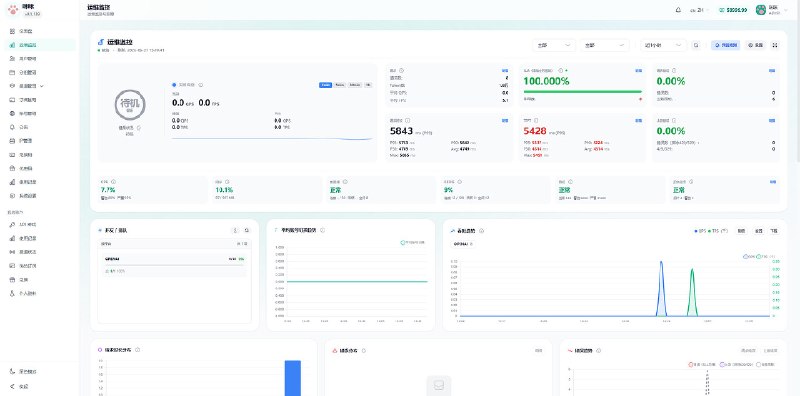Click the info icon beside the throughput trend title
This screenshot has width=800, height=396.
tap(482, 231)
